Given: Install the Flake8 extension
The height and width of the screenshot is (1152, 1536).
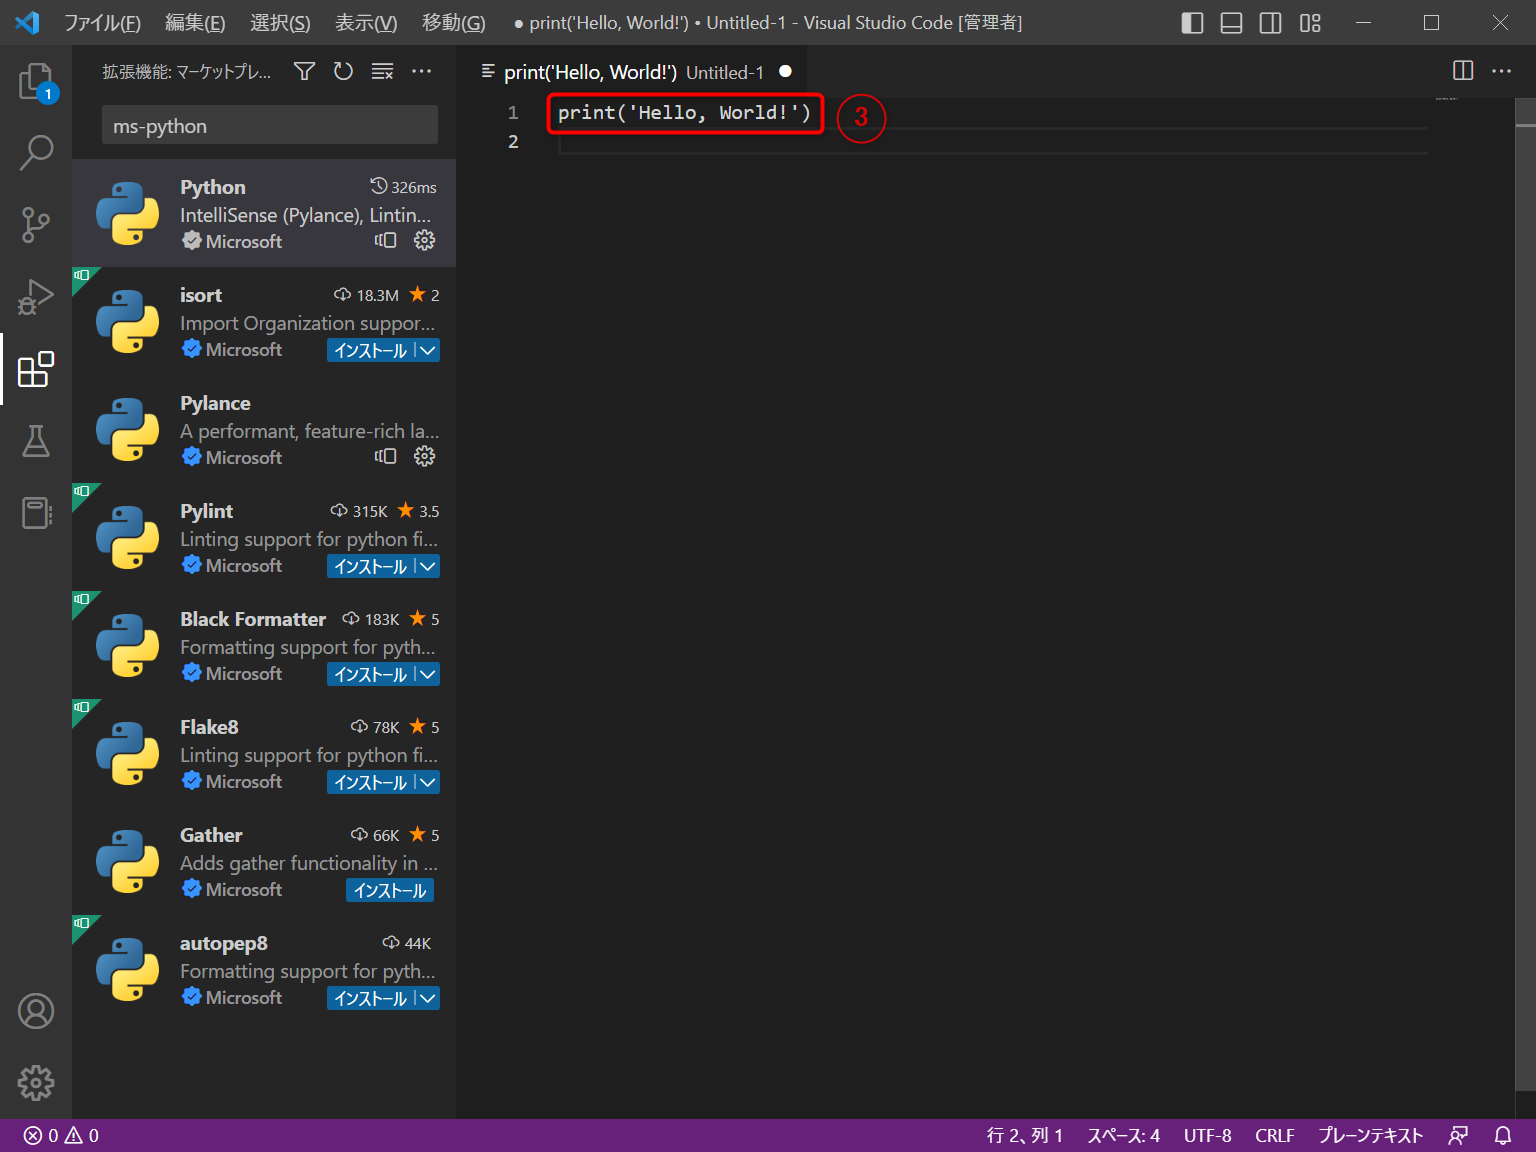Looking at the screenshot, I should coord(371,782).
